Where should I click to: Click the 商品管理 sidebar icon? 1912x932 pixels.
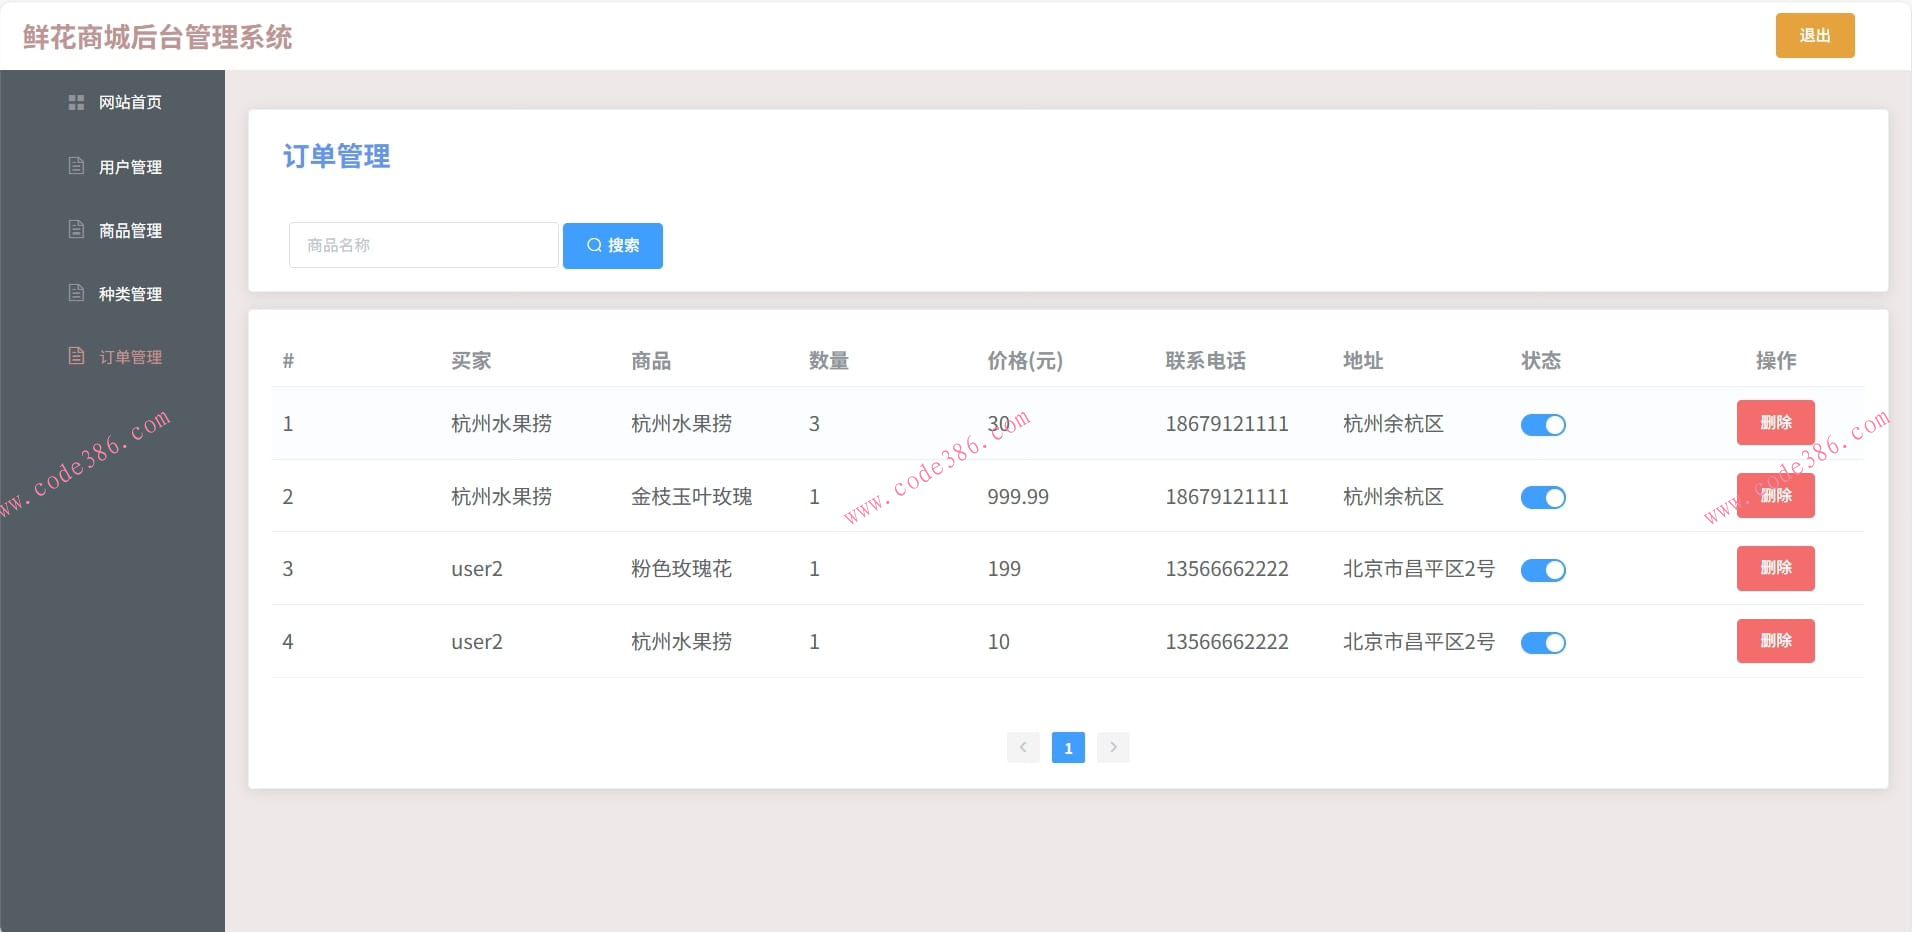click(x=77, y=229)
